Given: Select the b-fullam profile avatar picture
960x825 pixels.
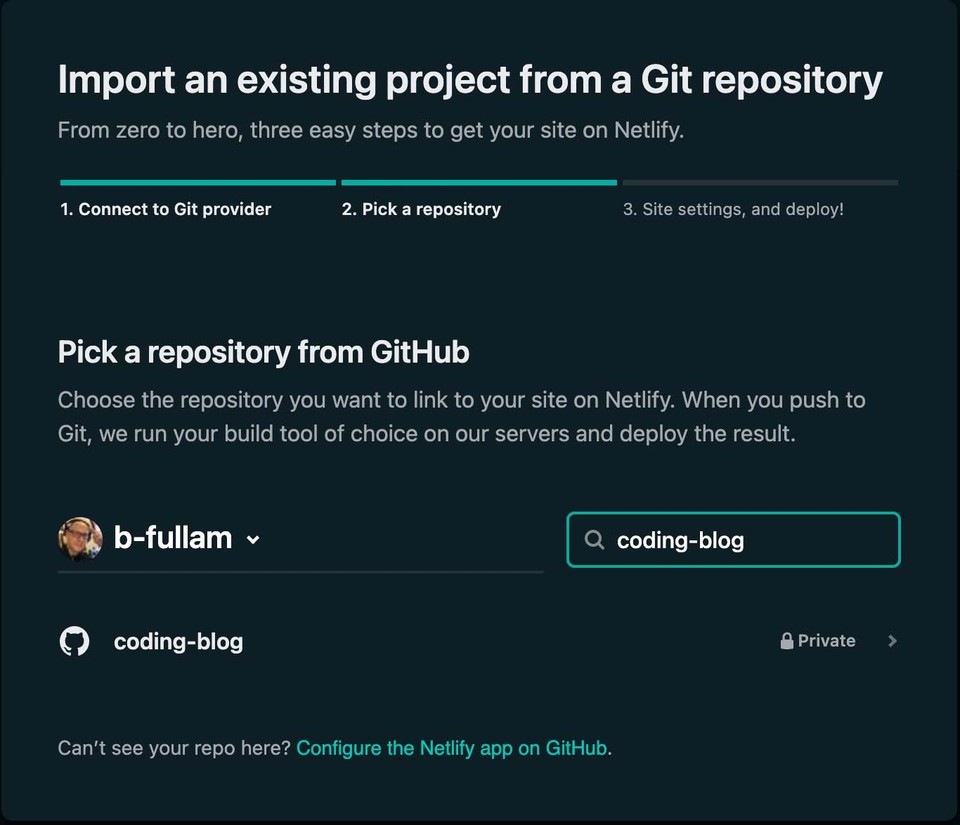Looking at the screenshot, I should pos(80,538).
